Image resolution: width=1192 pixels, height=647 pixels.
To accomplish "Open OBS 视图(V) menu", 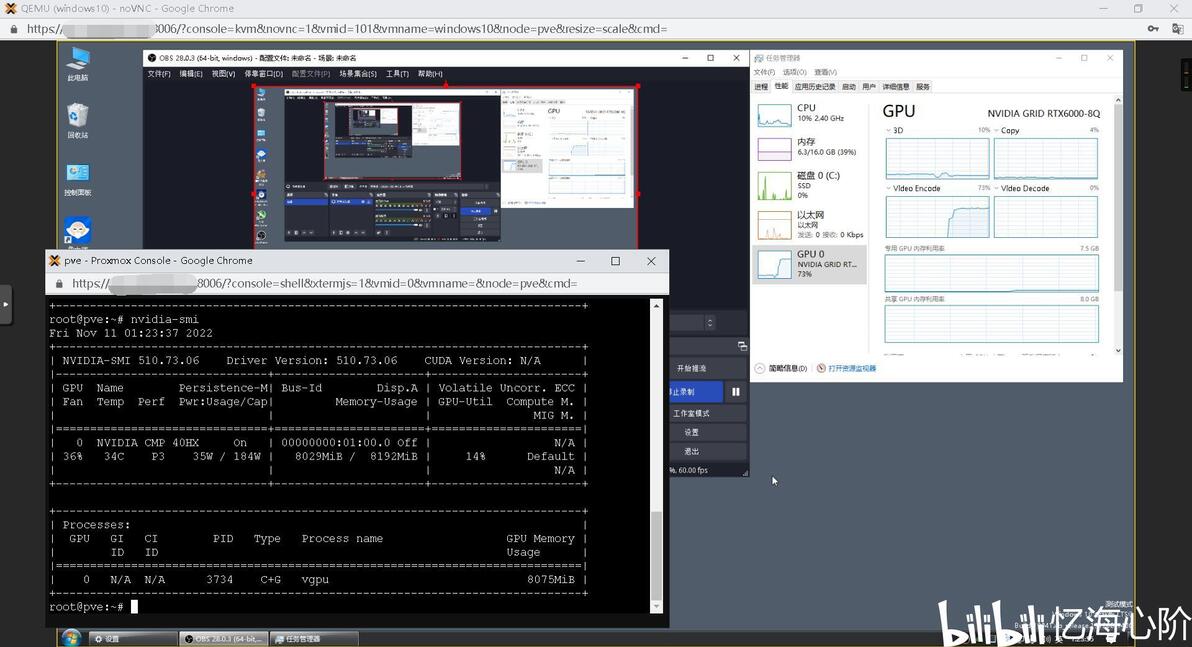I will [x=223, y=74].
